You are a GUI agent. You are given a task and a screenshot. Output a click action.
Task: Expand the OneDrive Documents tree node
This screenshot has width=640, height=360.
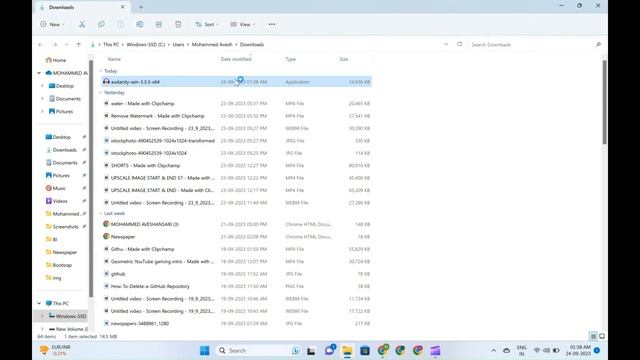(x=42, y=99)
